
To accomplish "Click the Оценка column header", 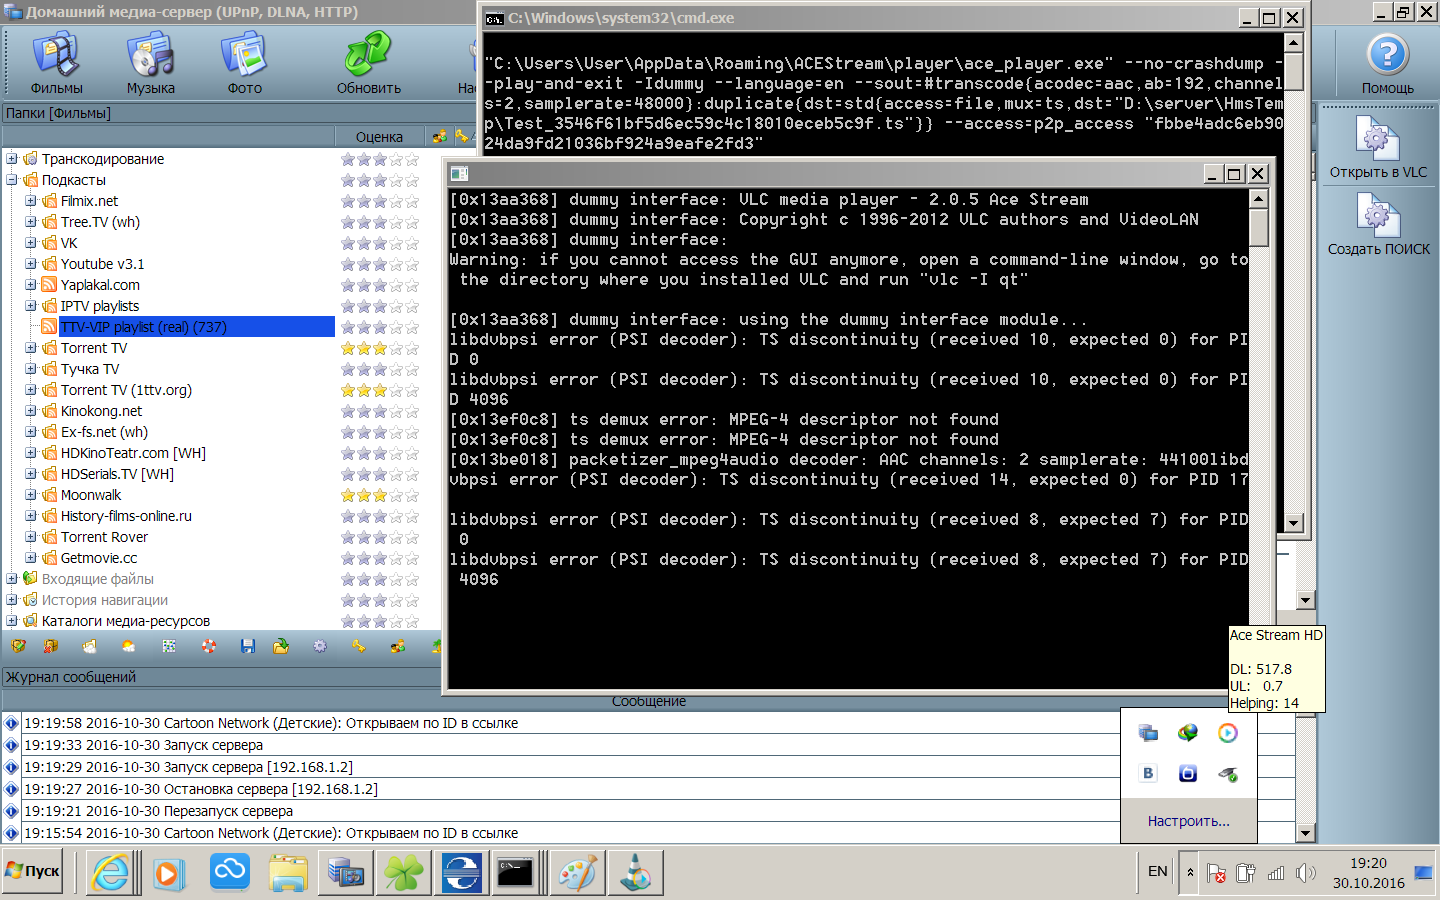I will [x=379, y=137].
